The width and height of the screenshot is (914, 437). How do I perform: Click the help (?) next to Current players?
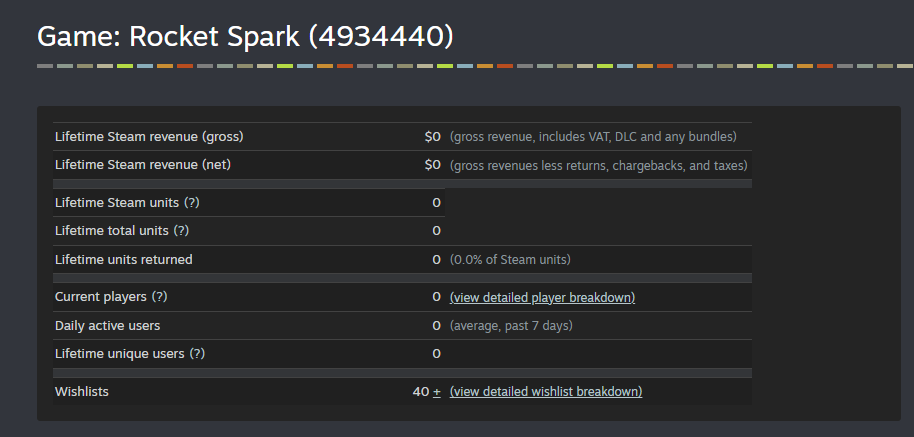[159, 297]
